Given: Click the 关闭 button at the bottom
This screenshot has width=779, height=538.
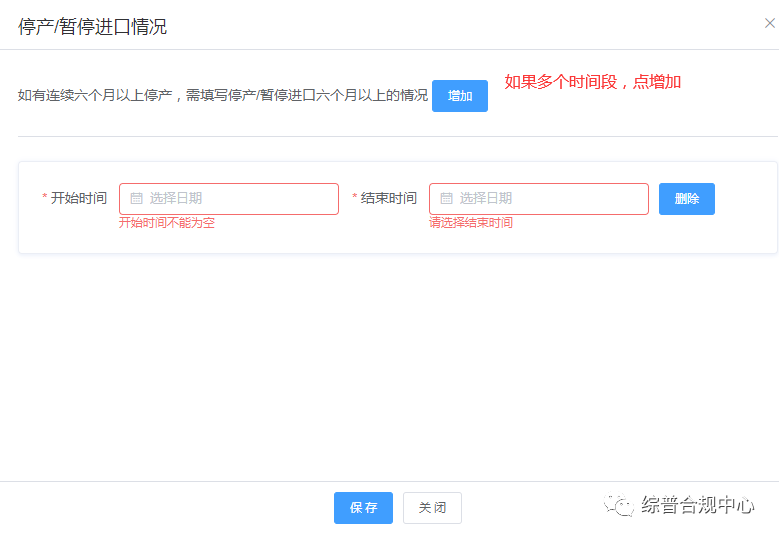Looking at the screenshot, I should click(432, 508).
